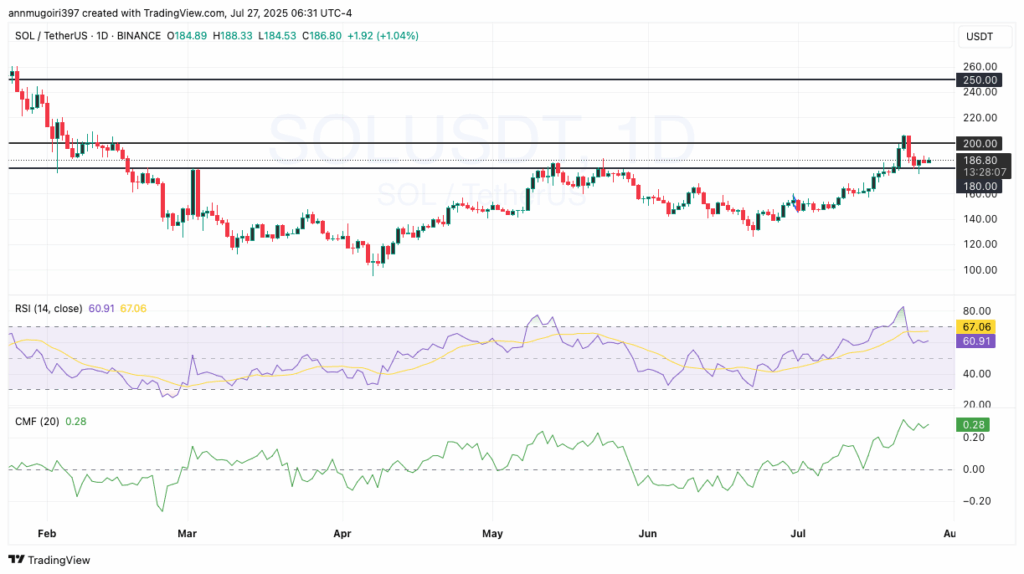The image size is (1024, 574).
Task: Click the 100.00 price axis label
Action: [x=980, y=270]
